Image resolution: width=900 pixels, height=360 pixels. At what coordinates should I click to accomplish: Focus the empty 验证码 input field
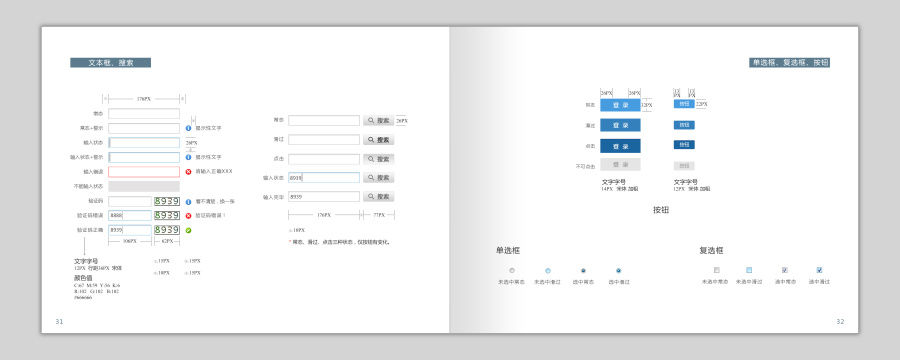point(130,202)
